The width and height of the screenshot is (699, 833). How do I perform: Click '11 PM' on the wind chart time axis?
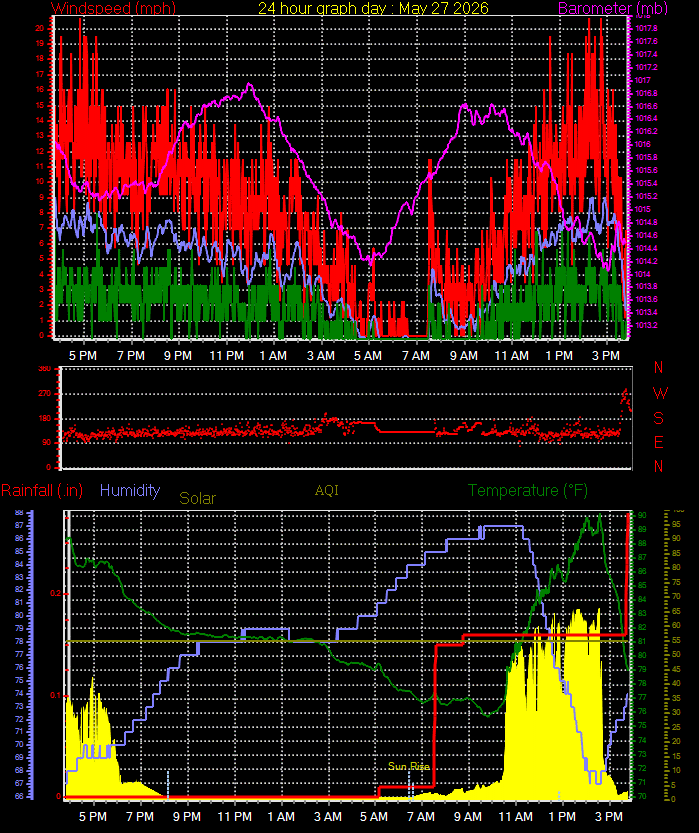click(x=227, y=355)
